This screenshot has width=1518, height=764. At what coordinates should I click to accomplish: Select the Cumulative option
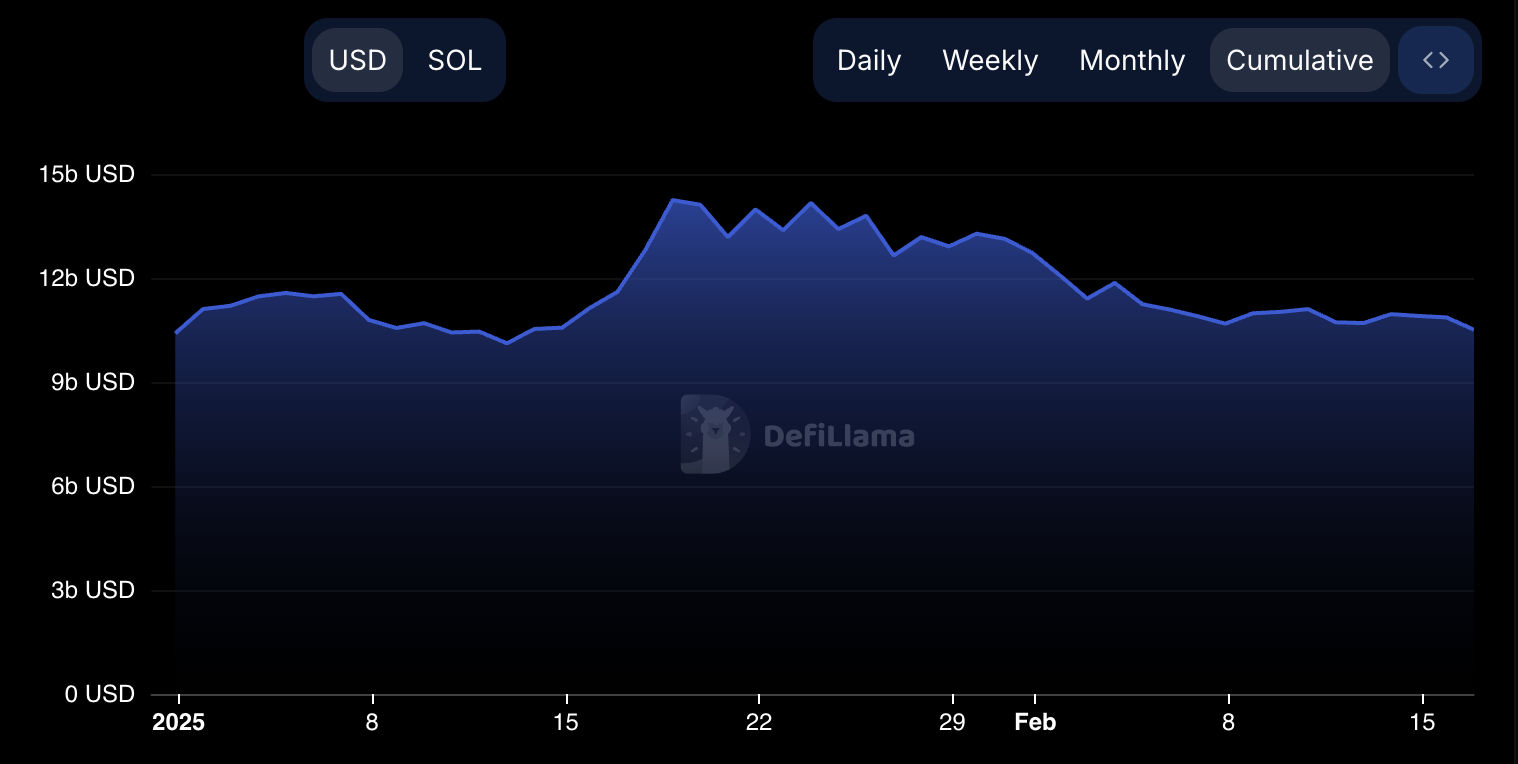(1299, 61)
